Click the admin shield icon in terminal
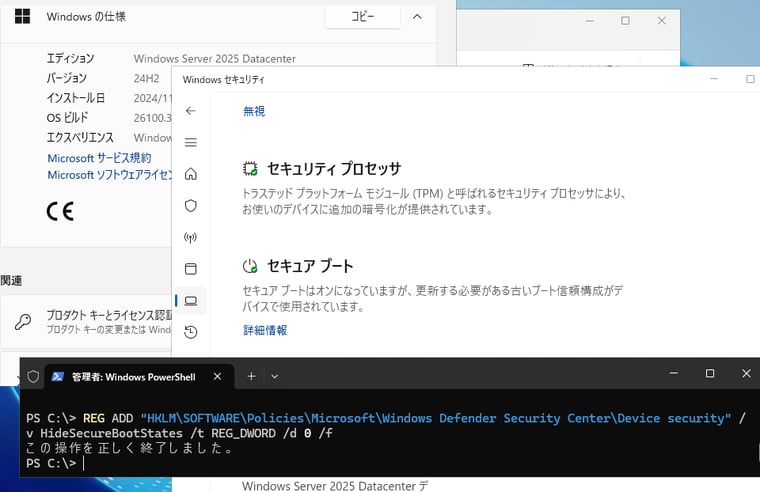 pyautogui.click(x=33, y=377)
